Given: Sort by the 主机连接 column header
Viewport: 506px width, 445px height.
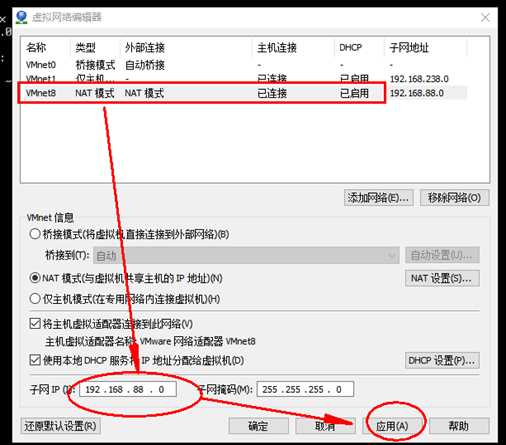Looking at the screenshot, I should pos(293,48).
